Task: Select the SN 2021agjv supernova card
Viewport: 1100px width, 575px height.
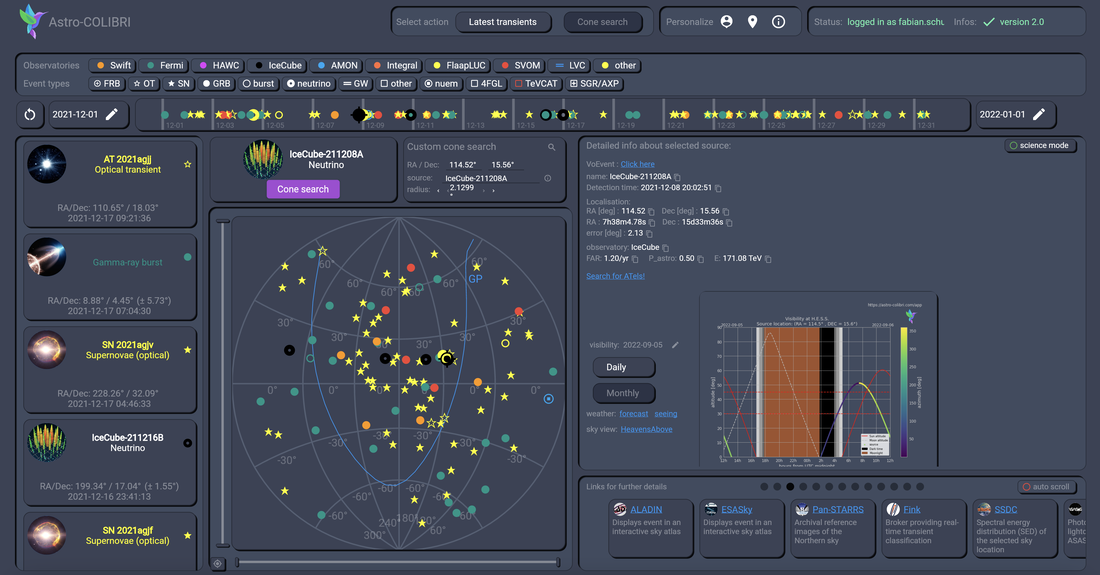Action: [110, 369]
